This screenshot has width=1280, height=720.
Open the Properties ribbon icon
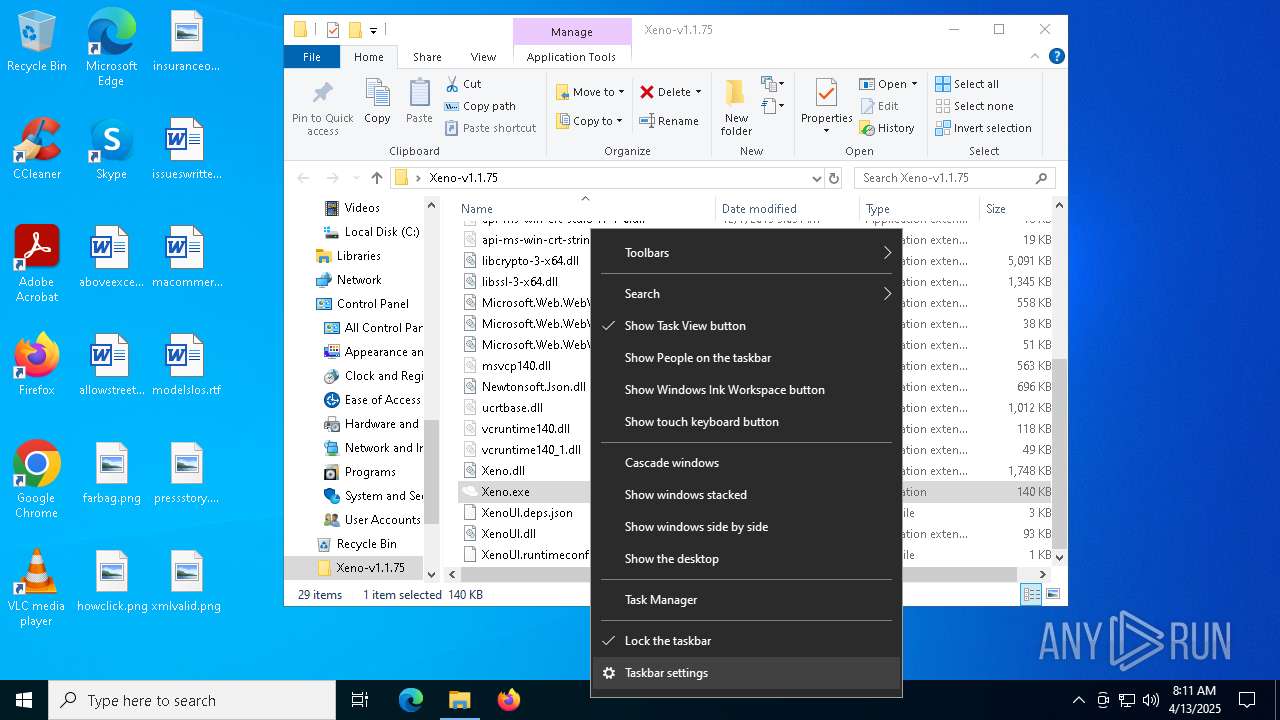coord(826,106)
